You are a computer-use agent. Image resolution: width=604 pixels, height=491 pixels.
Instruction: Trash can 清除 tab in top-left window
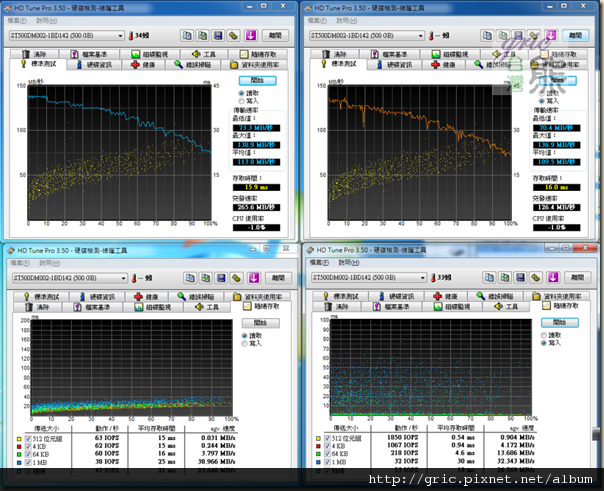(x=35, y=54)
